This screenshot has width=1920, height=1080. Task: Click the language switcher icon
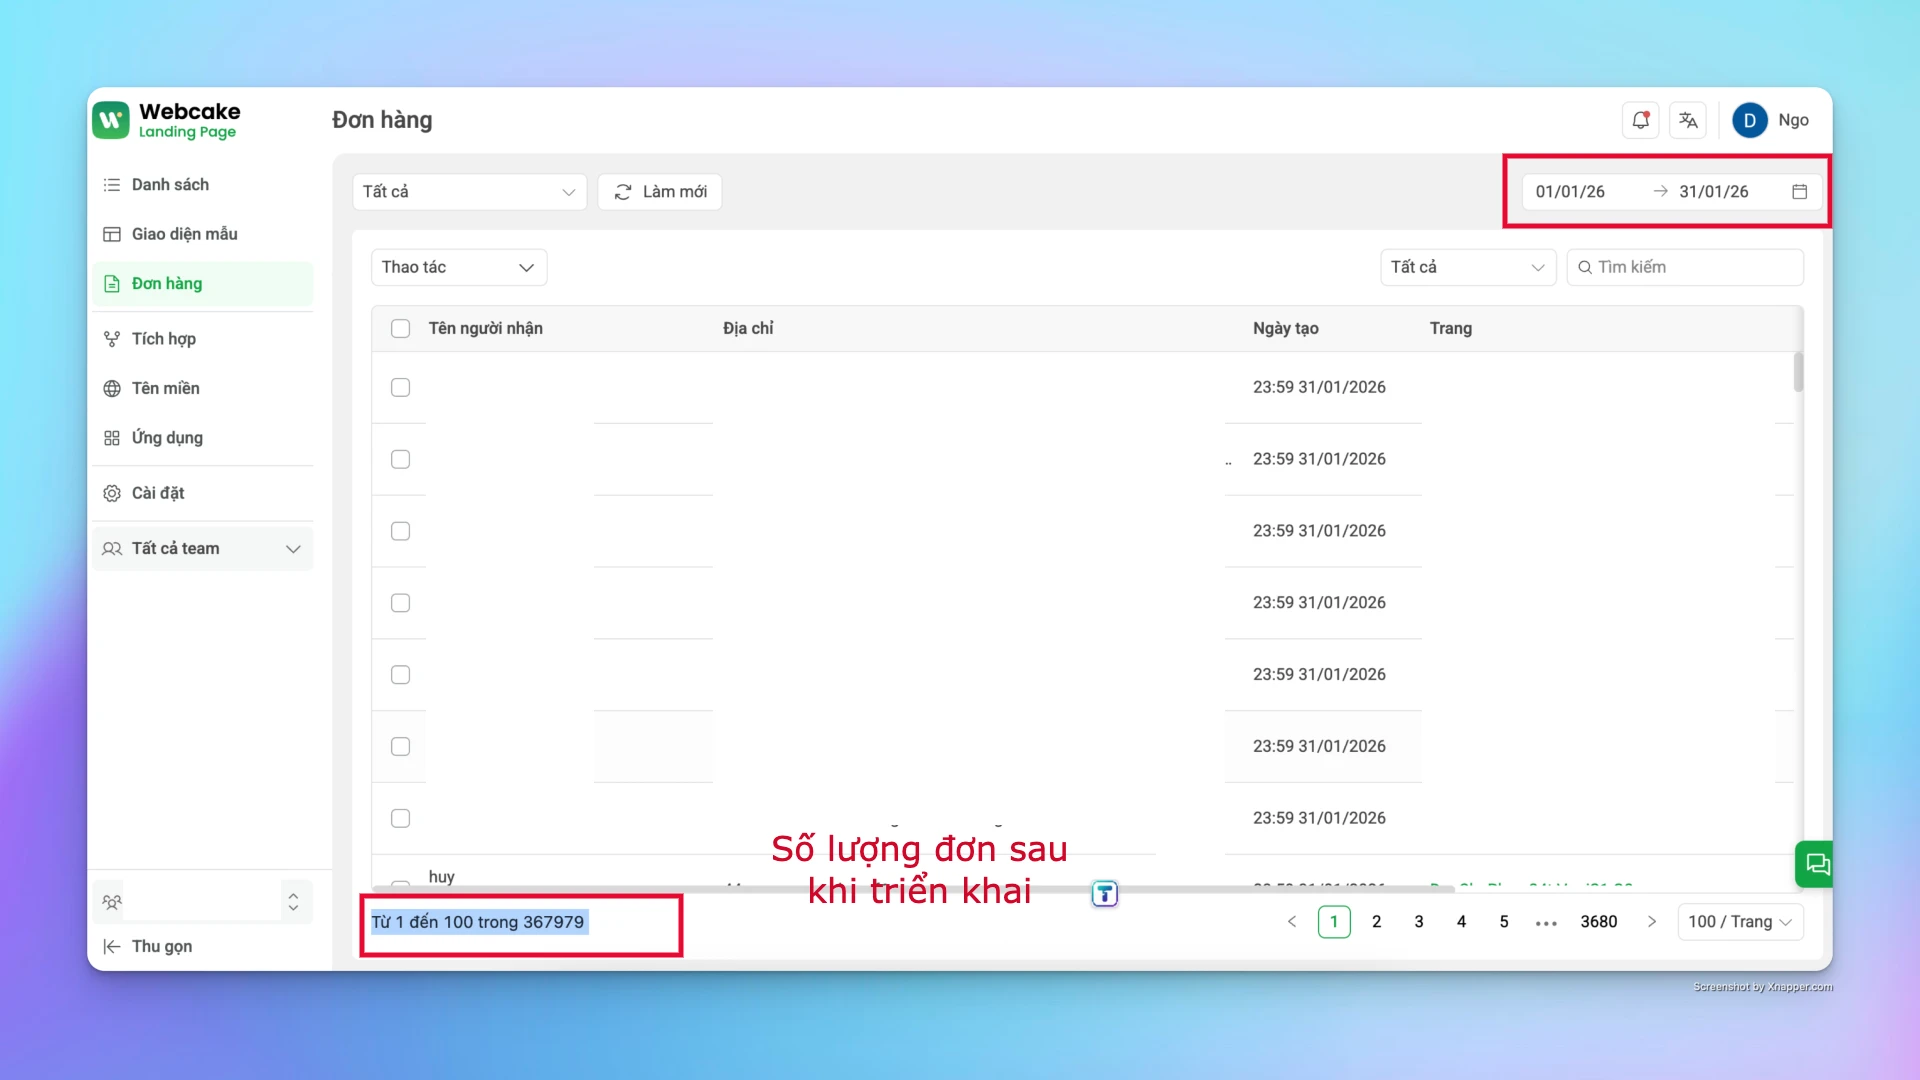(1688, 120)
